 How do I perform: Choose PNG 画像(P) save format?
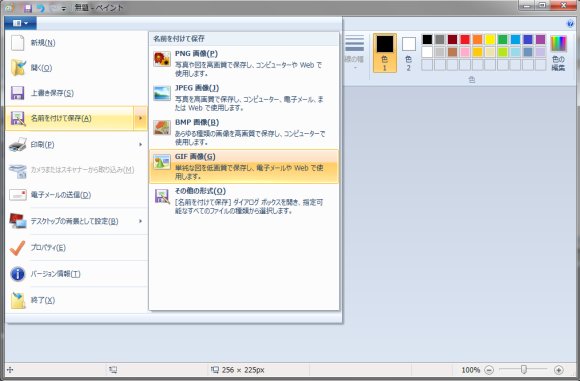(x=244, y=63)
